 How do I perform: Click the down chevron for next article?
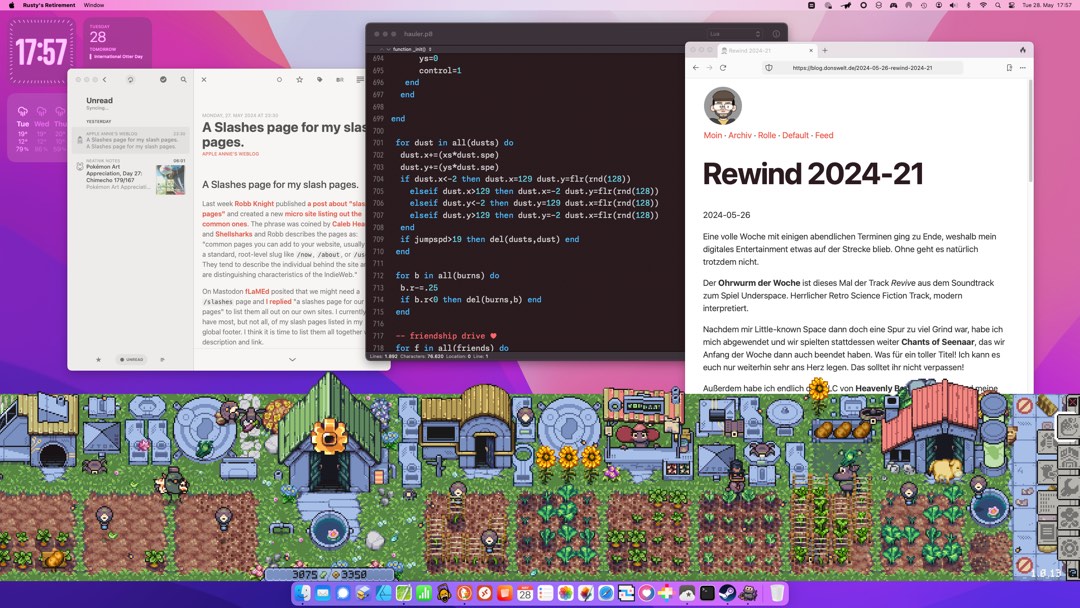click(292, 359)
